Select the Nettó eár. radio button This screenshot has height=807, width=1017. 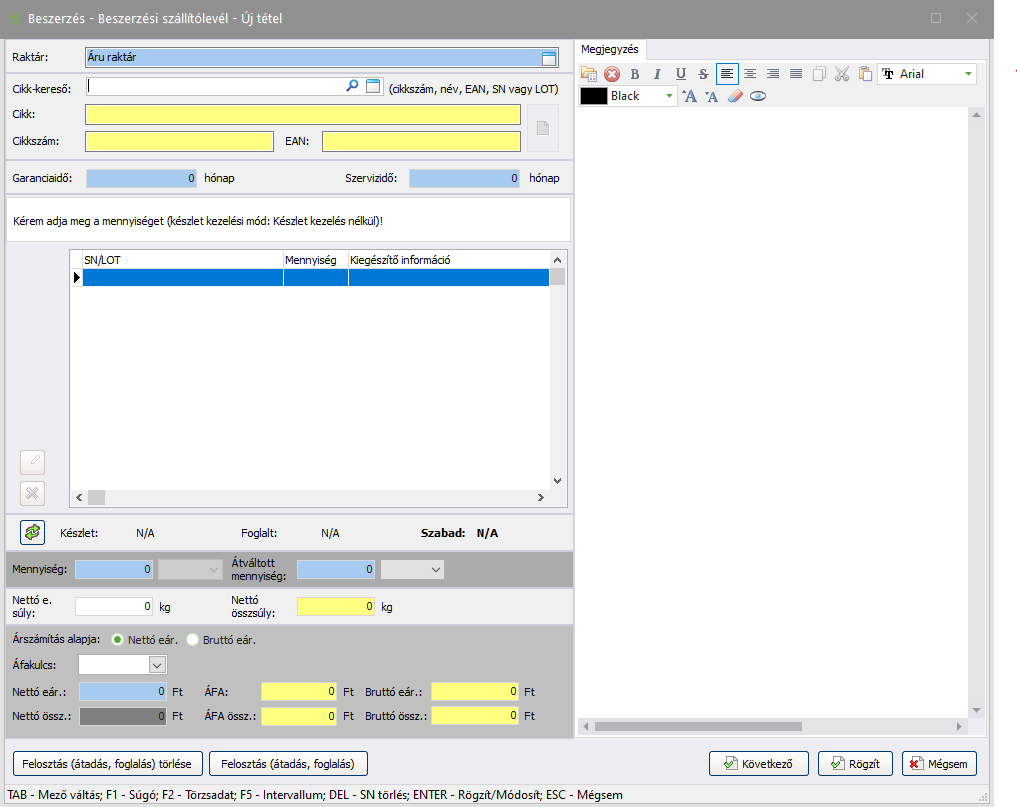118,639
